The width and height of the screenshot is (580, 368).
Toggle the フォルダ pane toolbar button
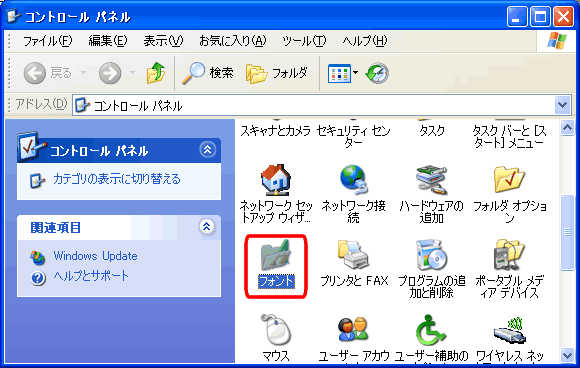pyautogui.click(x=277, y=73)
